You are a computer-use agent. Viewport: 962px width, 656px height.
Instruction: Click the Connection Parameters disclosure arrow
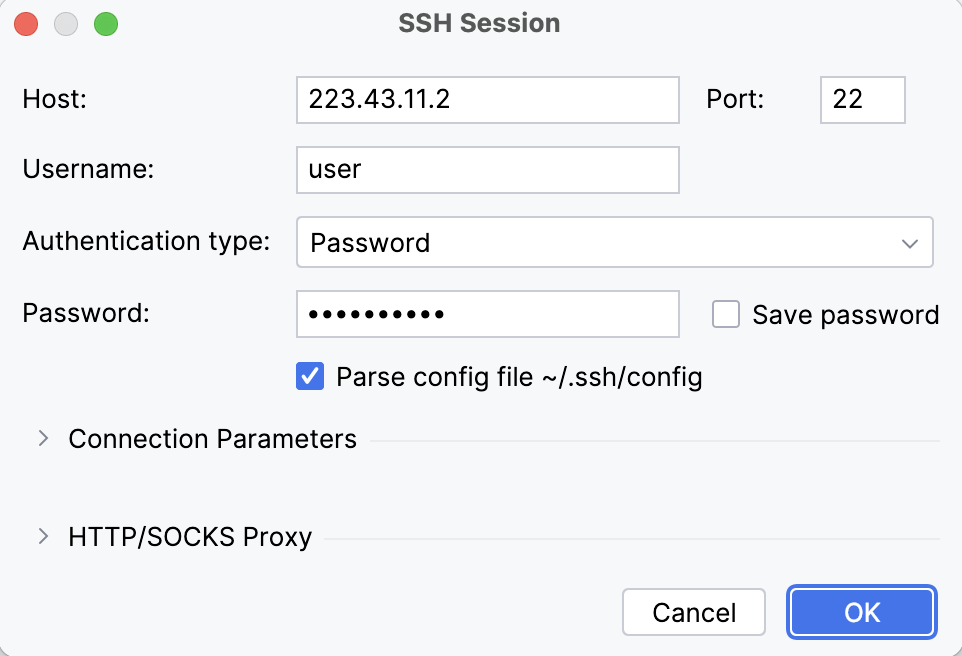click(44, 438)
